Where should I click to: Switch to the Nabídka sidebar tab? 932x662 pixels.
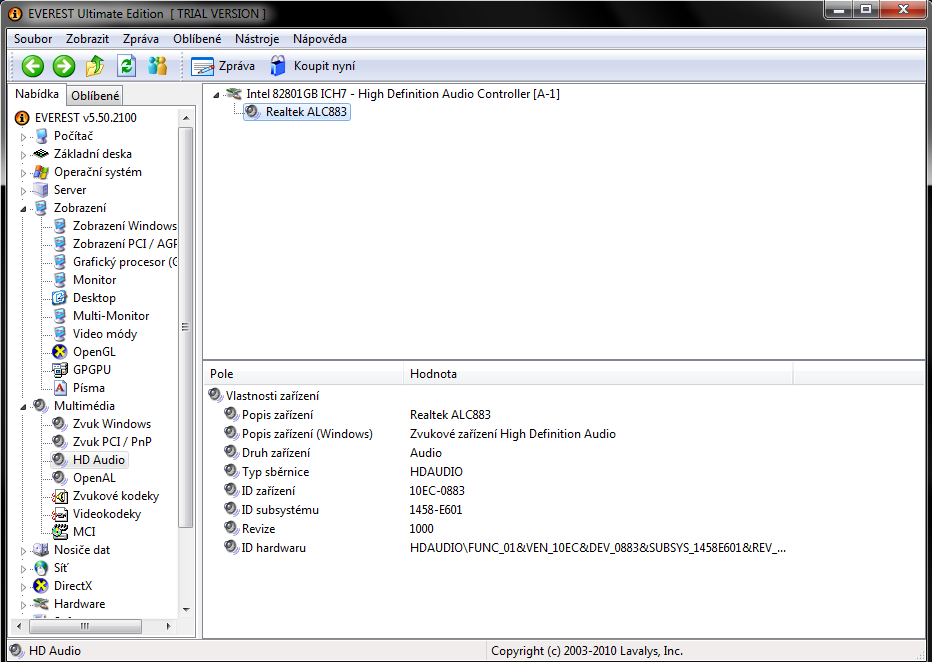(x=37, y=94)
